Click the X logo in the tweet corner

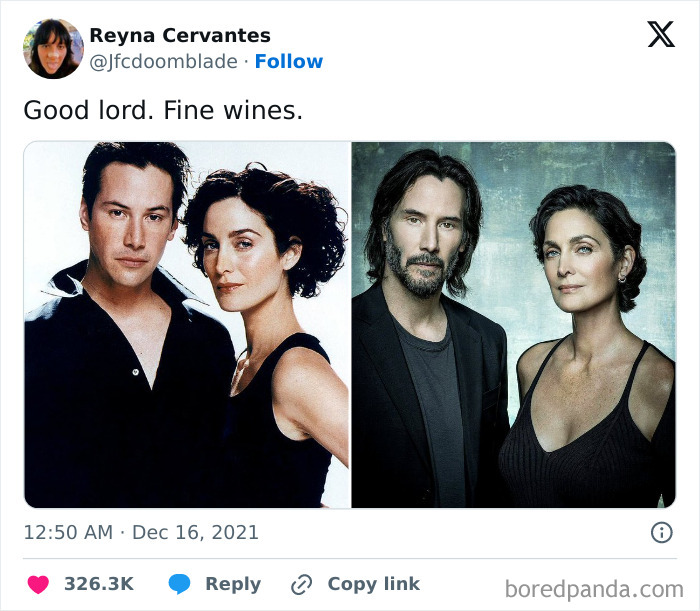pyautogui.click(x=660, y=36)
